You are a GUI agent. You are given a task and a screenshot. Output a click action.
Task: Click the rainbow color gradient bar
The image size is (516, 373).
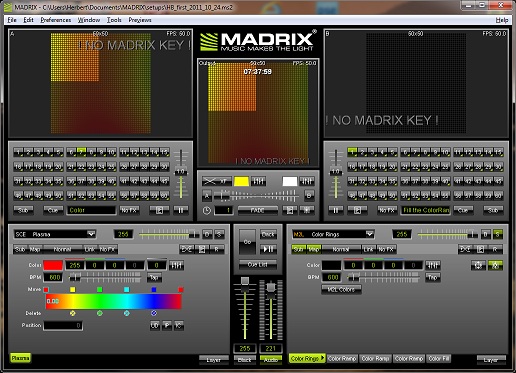click(x=113, y=301)
